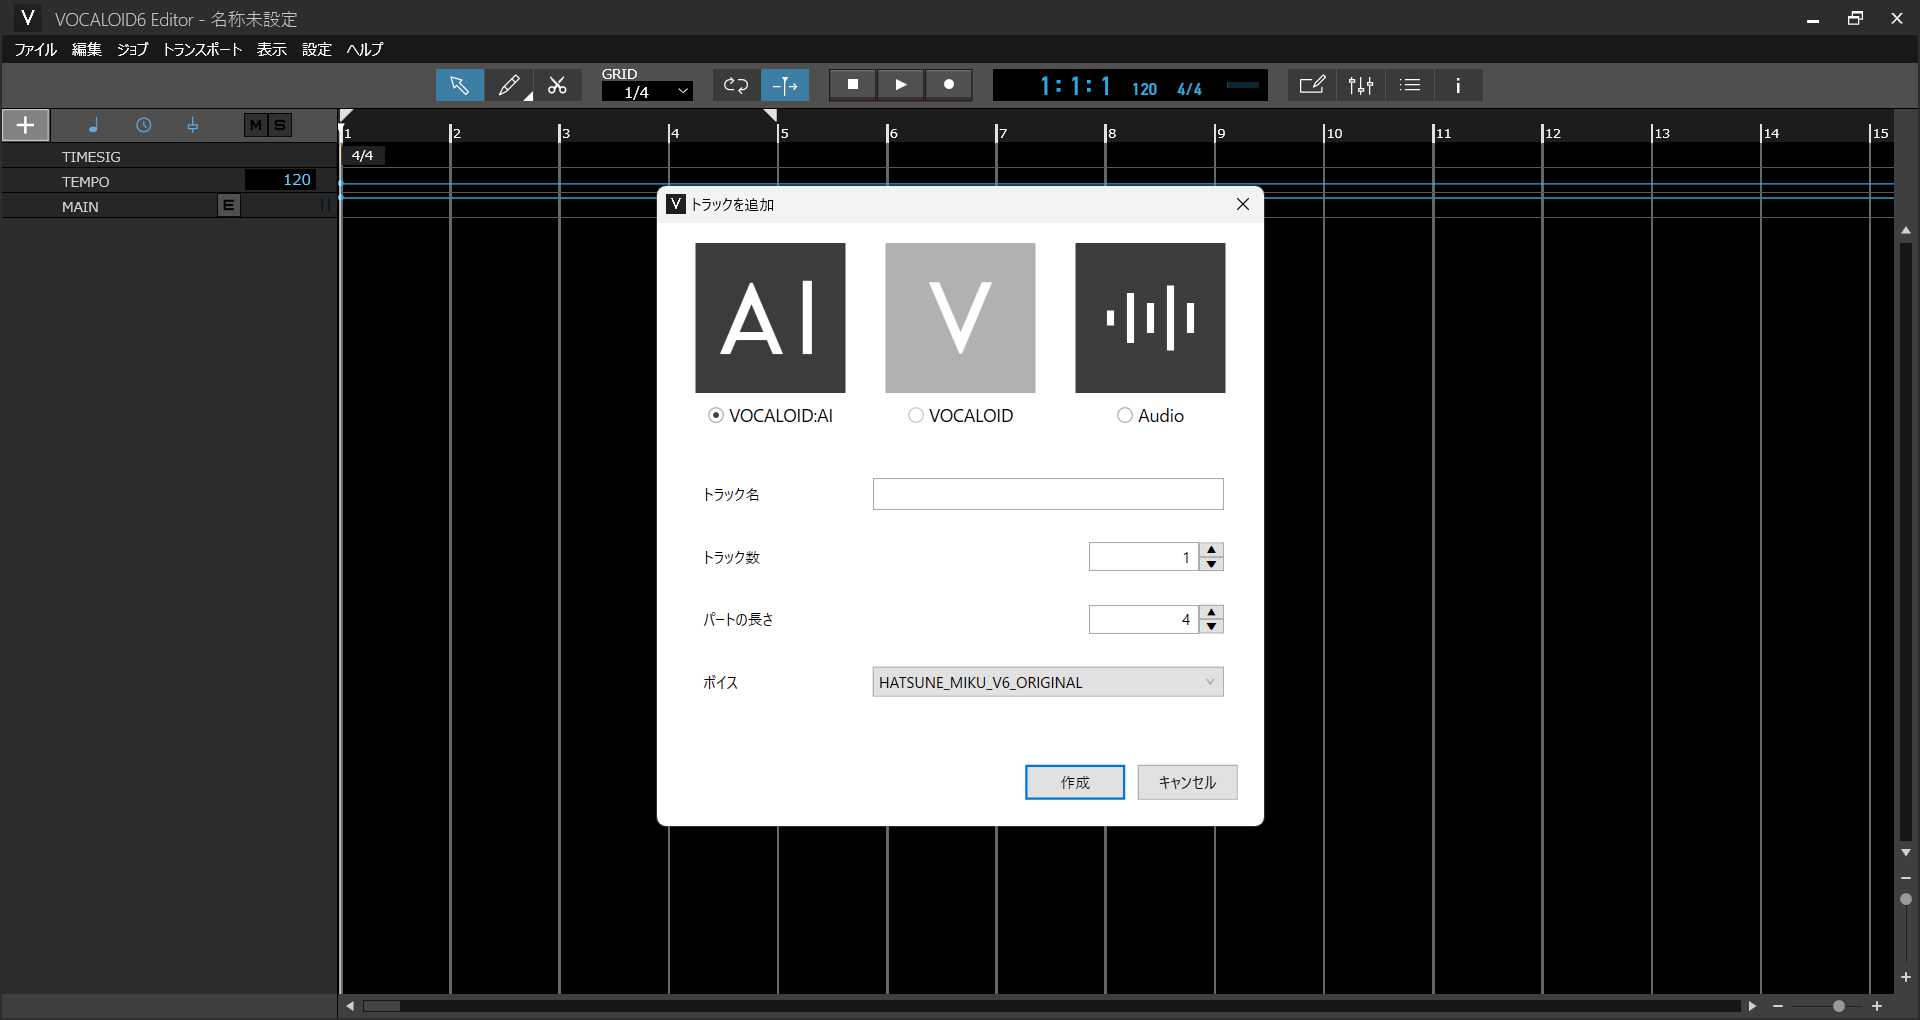Screen dimensions: 1920x1020
Task: Start playback with the play button
Action: click(901, 85)
